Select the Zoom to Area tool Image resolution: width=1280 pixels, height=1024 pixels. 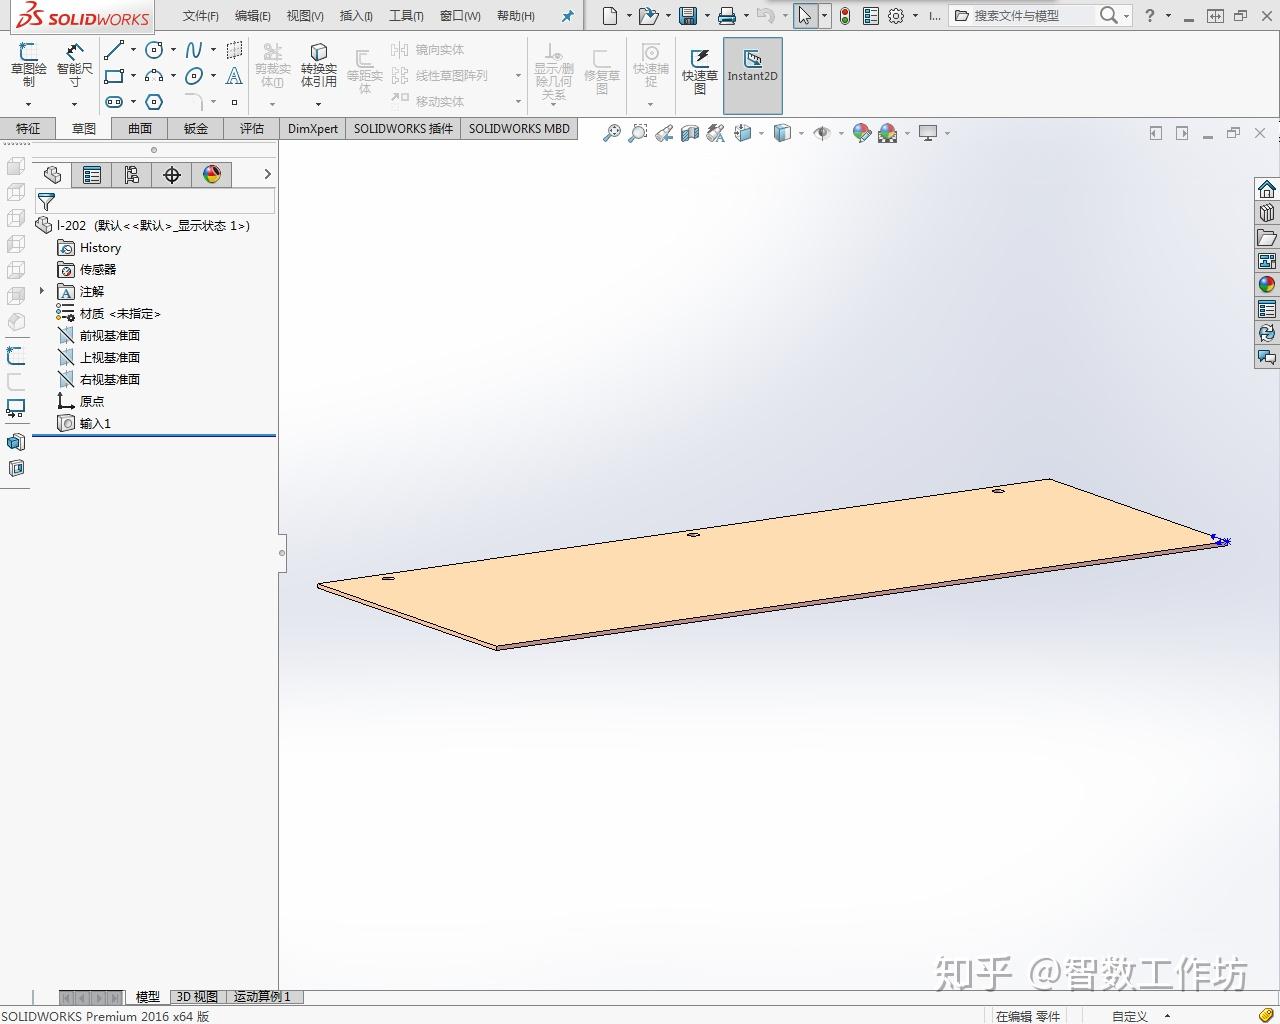coord(638,132)
